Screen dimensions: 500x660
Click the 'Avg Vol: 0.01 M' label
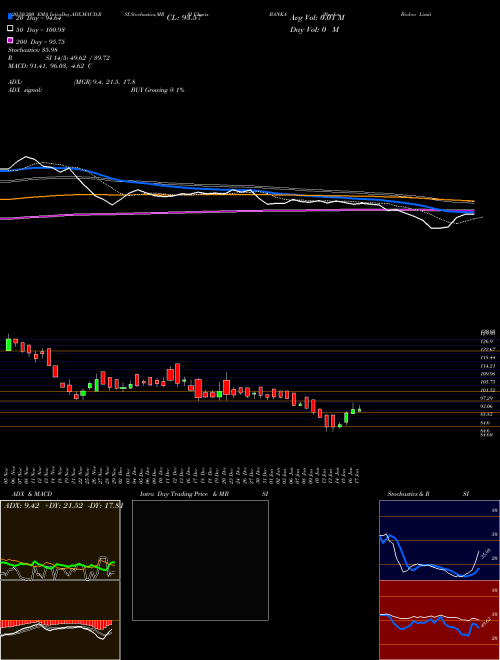coord(317,18)
